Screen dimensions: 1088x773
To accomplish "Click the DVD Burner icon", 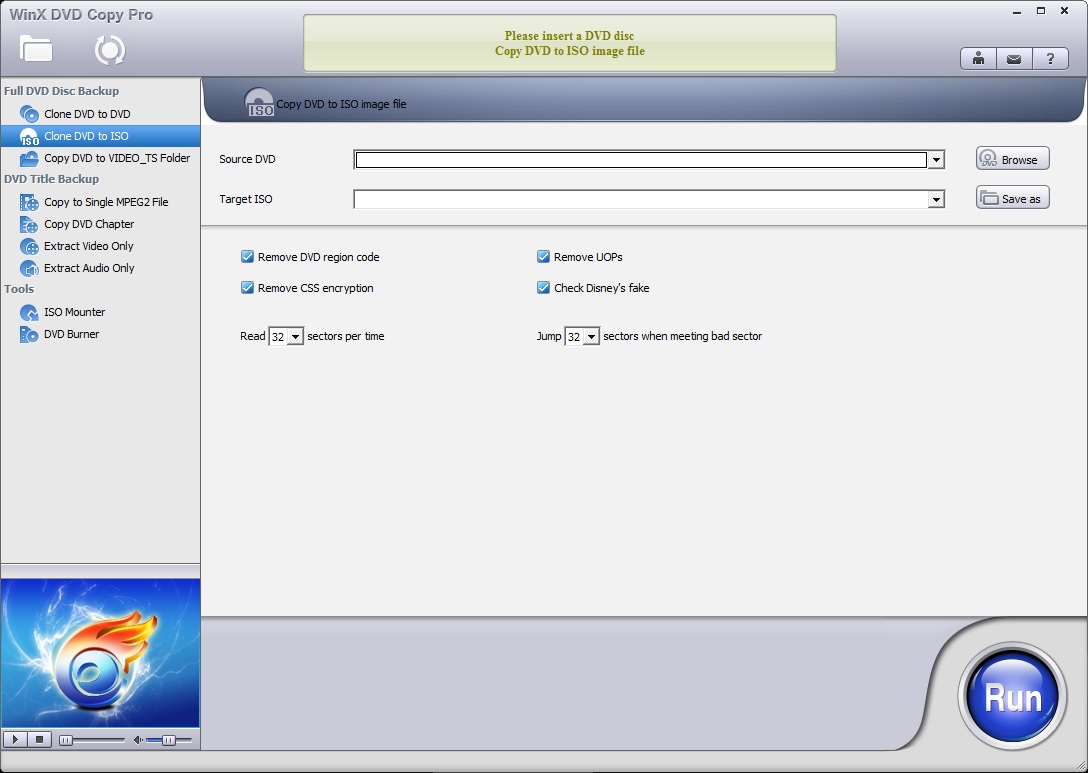I will 29,334.
